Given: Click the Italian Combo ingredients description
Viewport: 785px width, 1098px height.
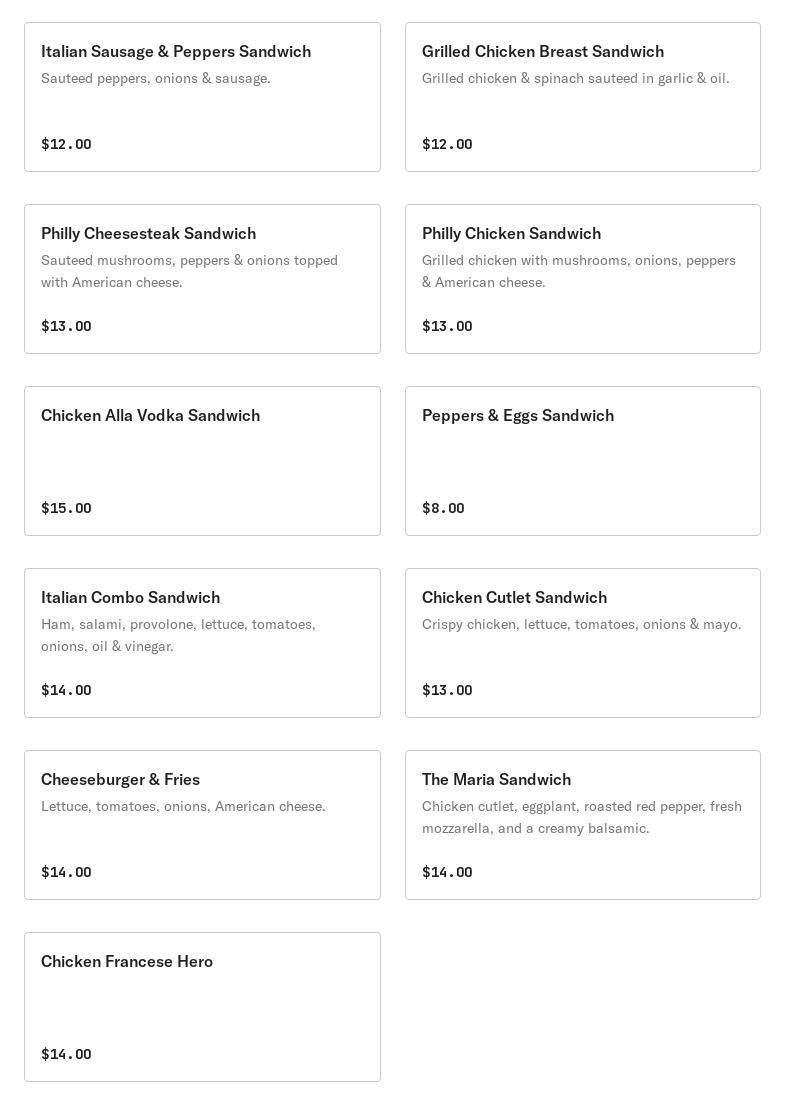Looking at the screenshot, I should (178, 635).
